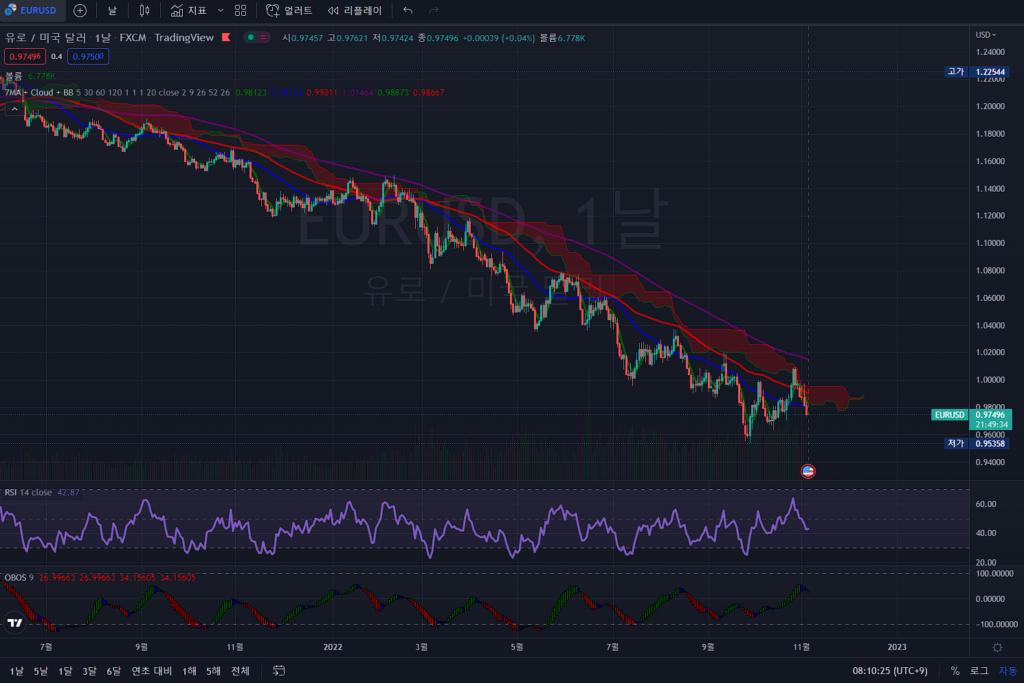The width and height of the screenshot is (1024, 683).
Task: Click the add symbol plus icon
Action: point(80,10)
